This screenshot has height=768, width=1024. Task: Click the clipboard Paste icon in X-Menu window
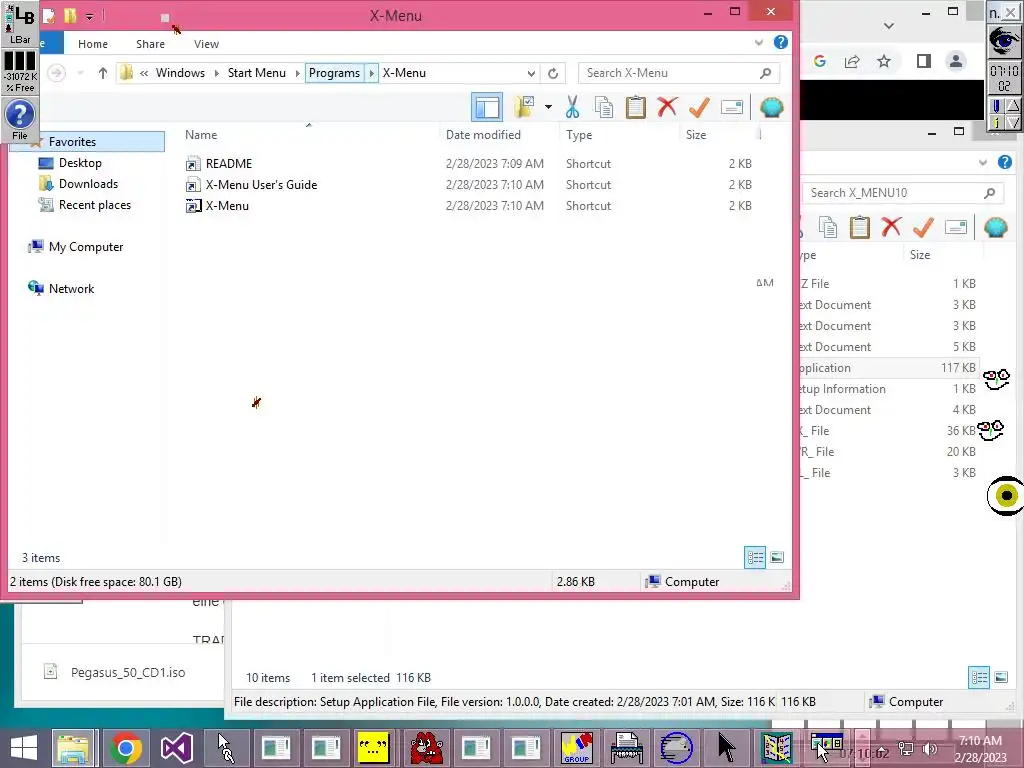635,107
